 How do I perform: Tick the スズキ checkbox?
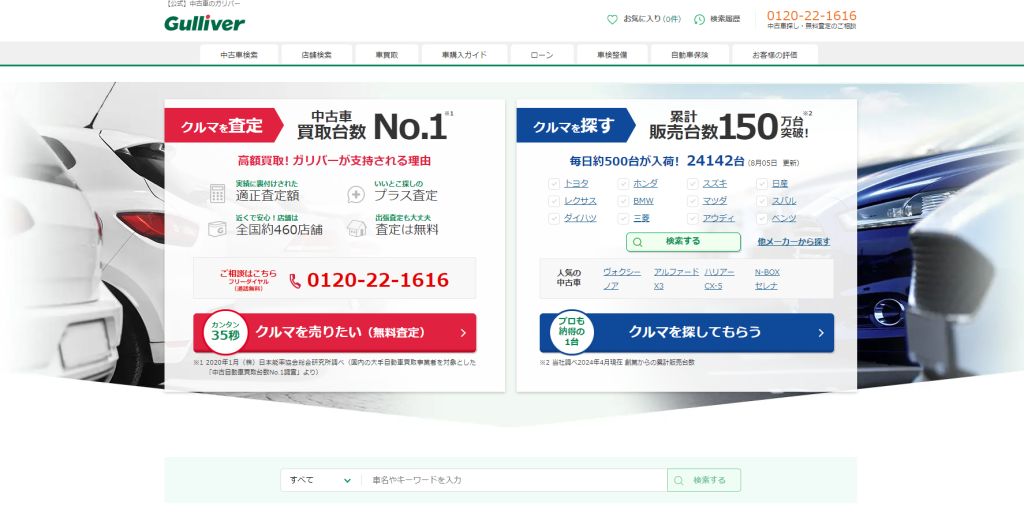coord(693,184)
